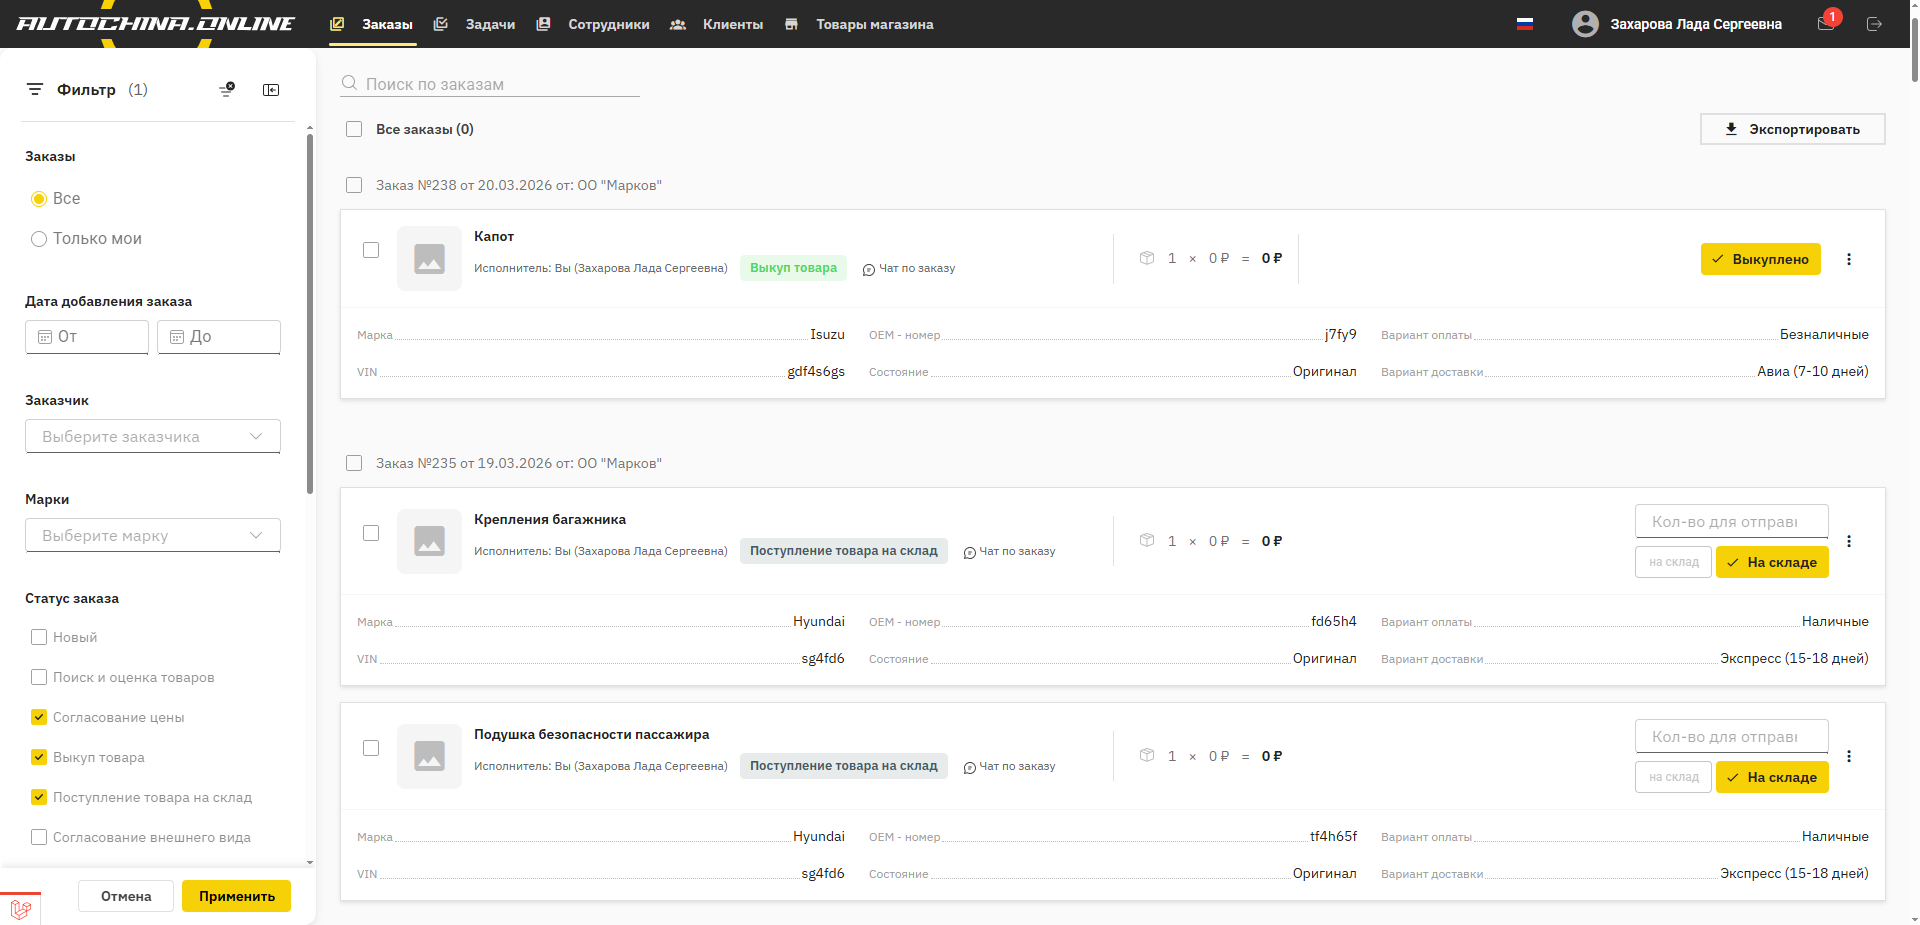
Task: Click the От date input
Action: (x=87, y=337)
